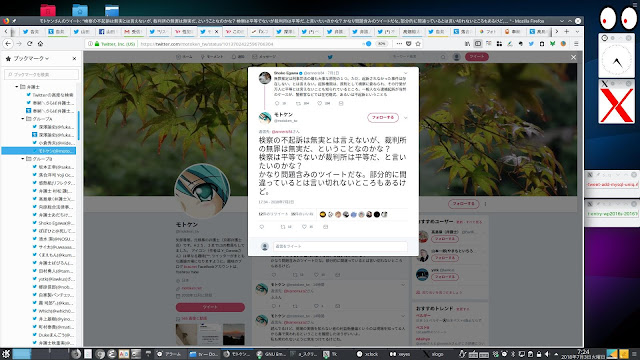Click the Pocket save icon in address bar
This screenshot has width=640, height=360.
[x=409, y=44]
